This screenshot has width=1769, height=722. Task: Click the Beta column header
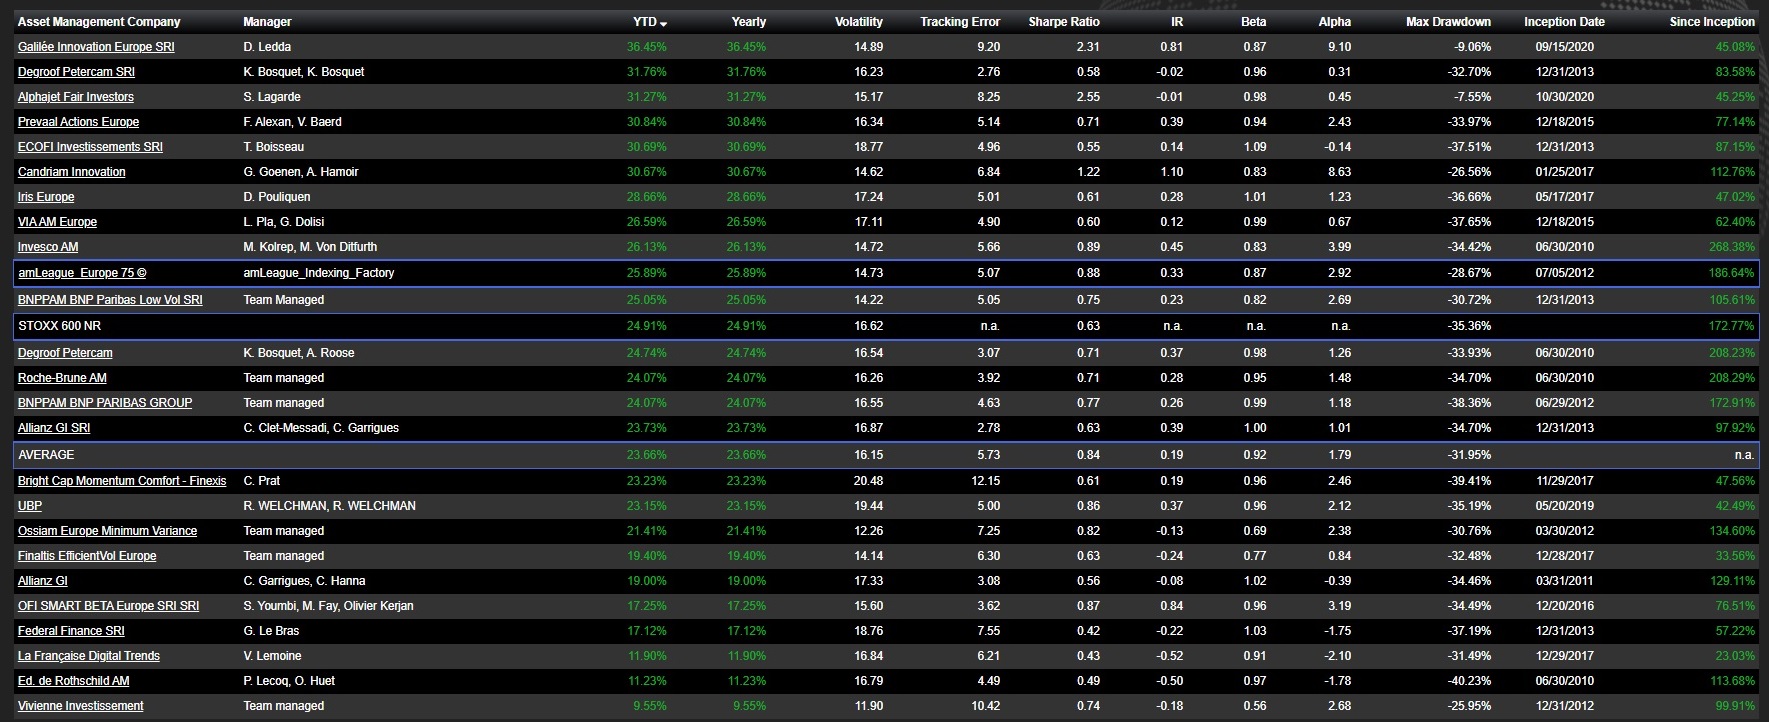[x=1253, y=22]
